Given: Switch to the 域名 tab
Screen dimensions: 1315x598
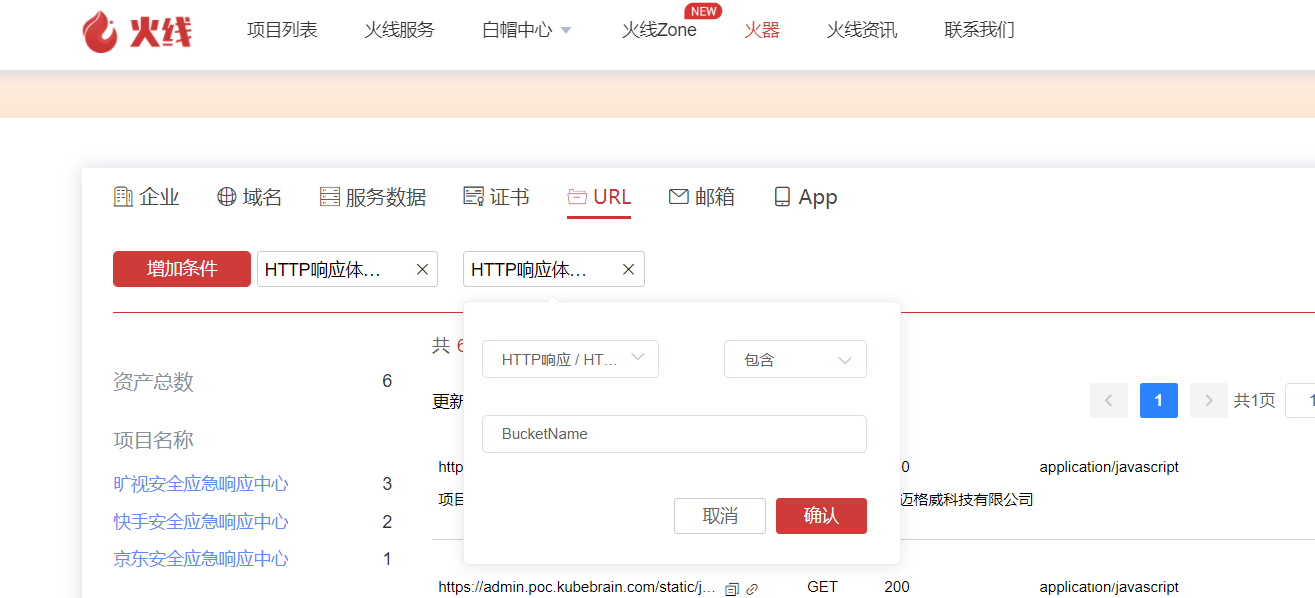Looking at the screenshot, I should pos(250,197).
